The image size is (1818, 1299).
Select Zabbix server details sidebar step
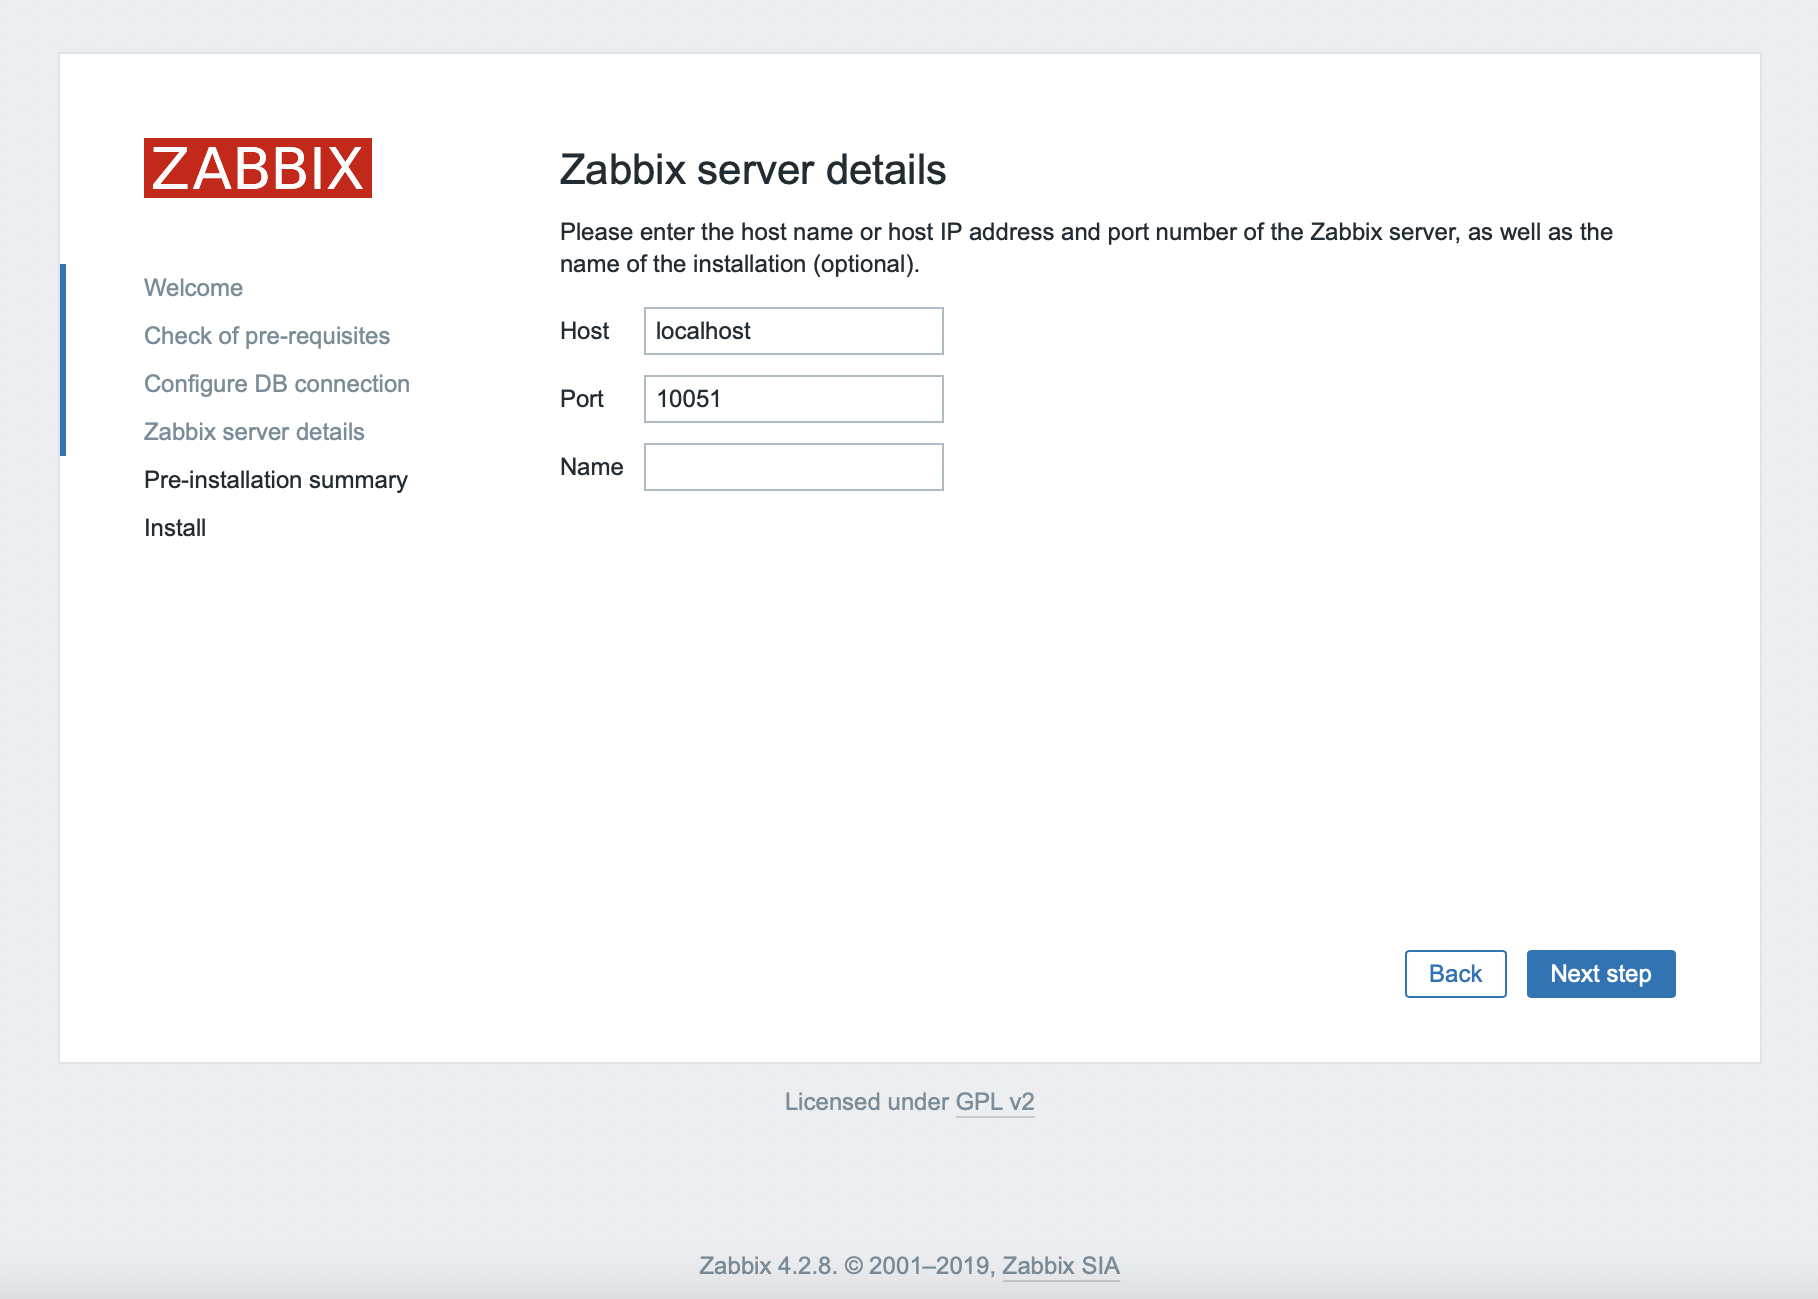tap(254, 432)
